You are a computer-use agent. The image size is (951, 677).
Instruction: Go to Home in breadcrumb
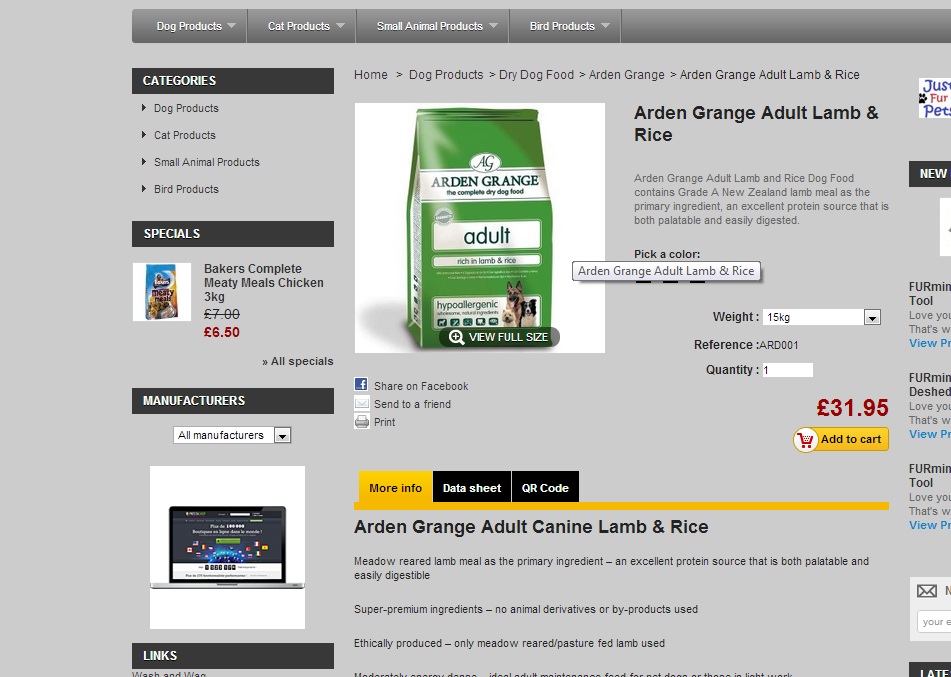pos(371,75)
